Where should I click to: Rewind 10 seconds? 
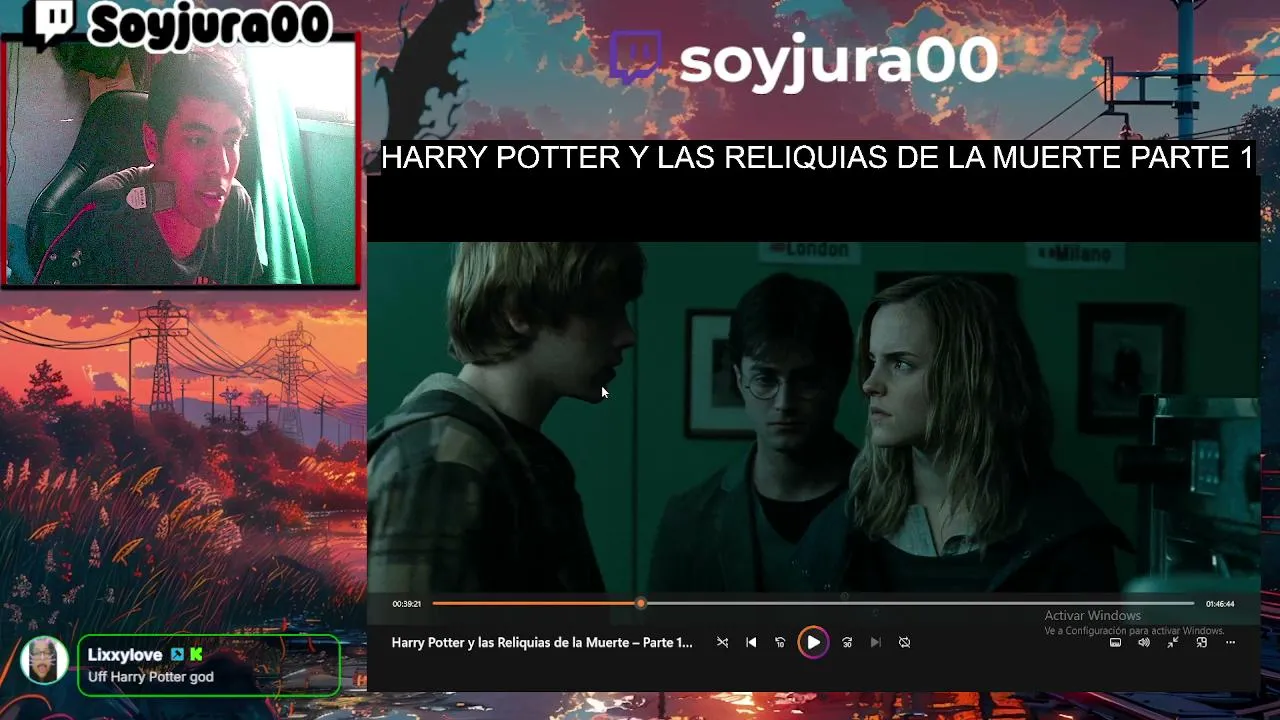780,642
